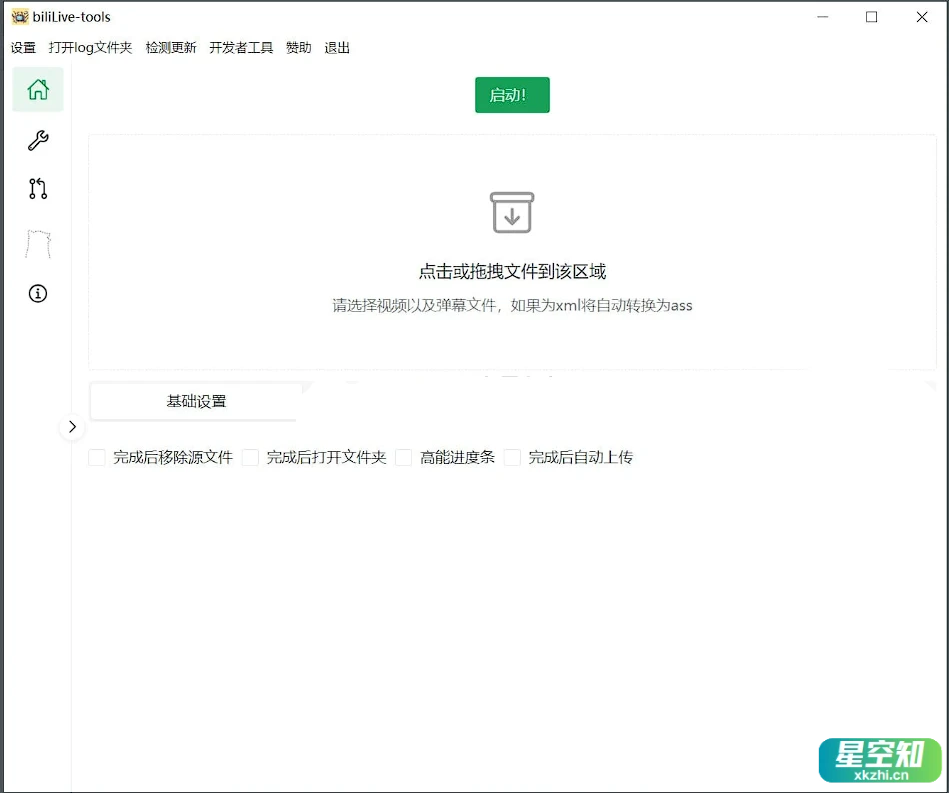Enable 完成后自动上传 option
The image size is (949, 793).
click(x=513, y=457)
